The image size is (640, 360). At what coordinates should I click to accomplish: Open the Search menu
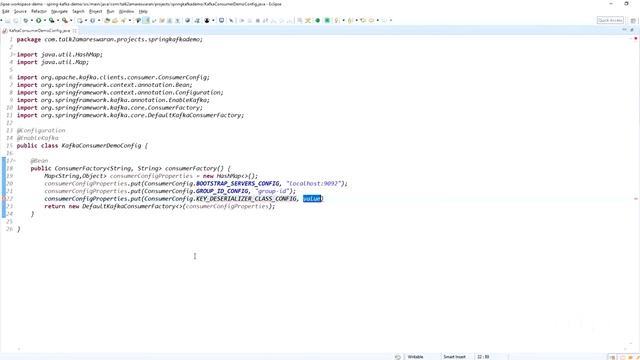78,11
